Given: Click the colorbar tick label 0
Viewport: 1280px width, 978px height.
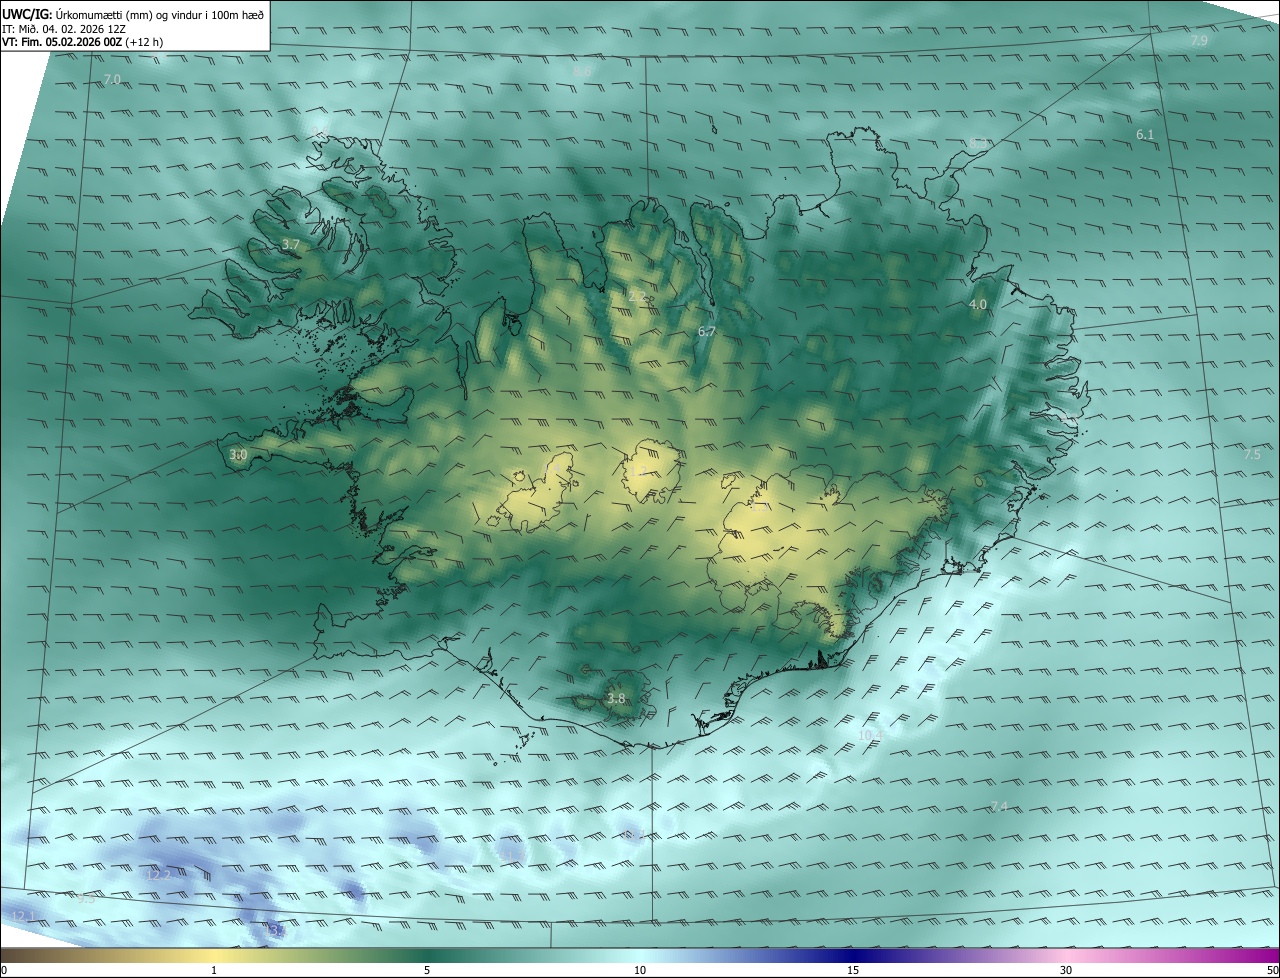Looking at the screenshot, I should click(4, 970).
